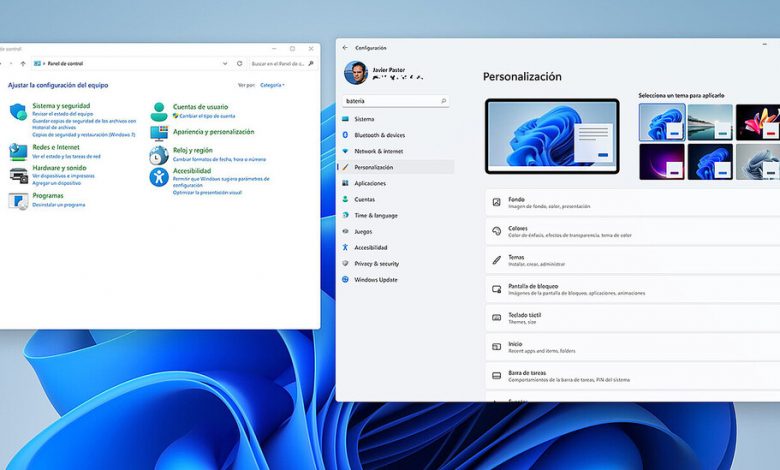Click Cambiar el tipo de cuenta link

click(207, 116)
